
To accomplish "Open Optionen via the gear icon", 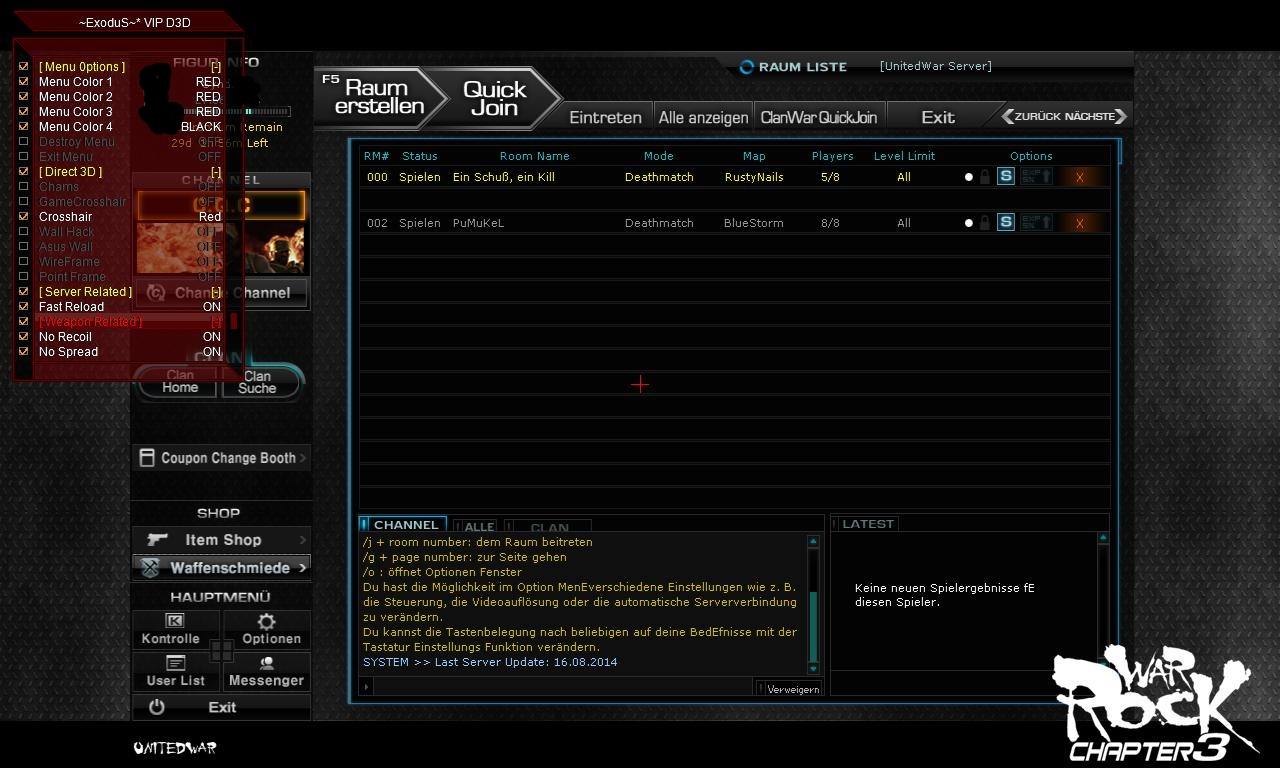I will (x=267, y=621).
